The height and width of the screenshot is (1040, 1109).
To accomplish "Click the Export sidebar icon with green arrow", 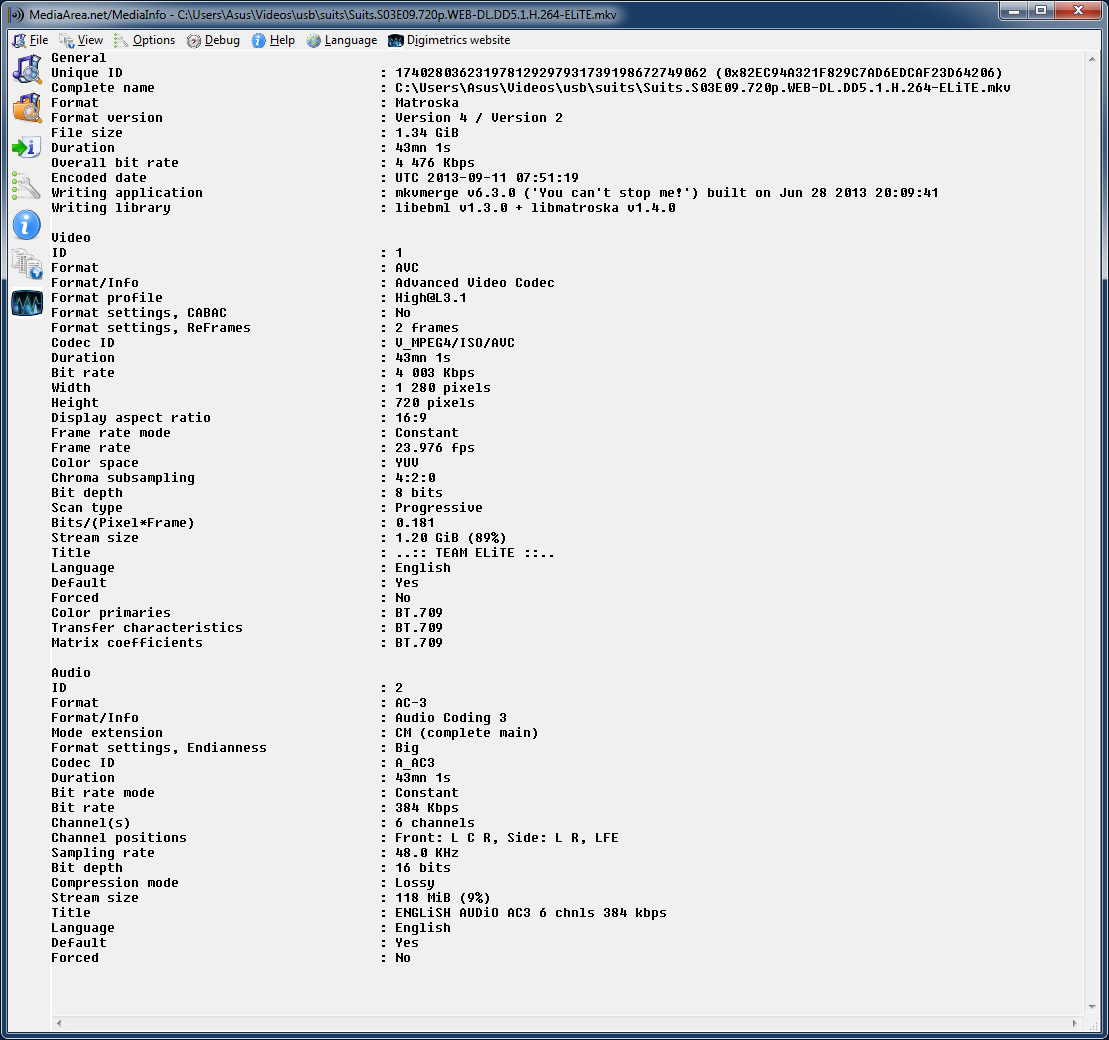I will [x=27, y=147].
